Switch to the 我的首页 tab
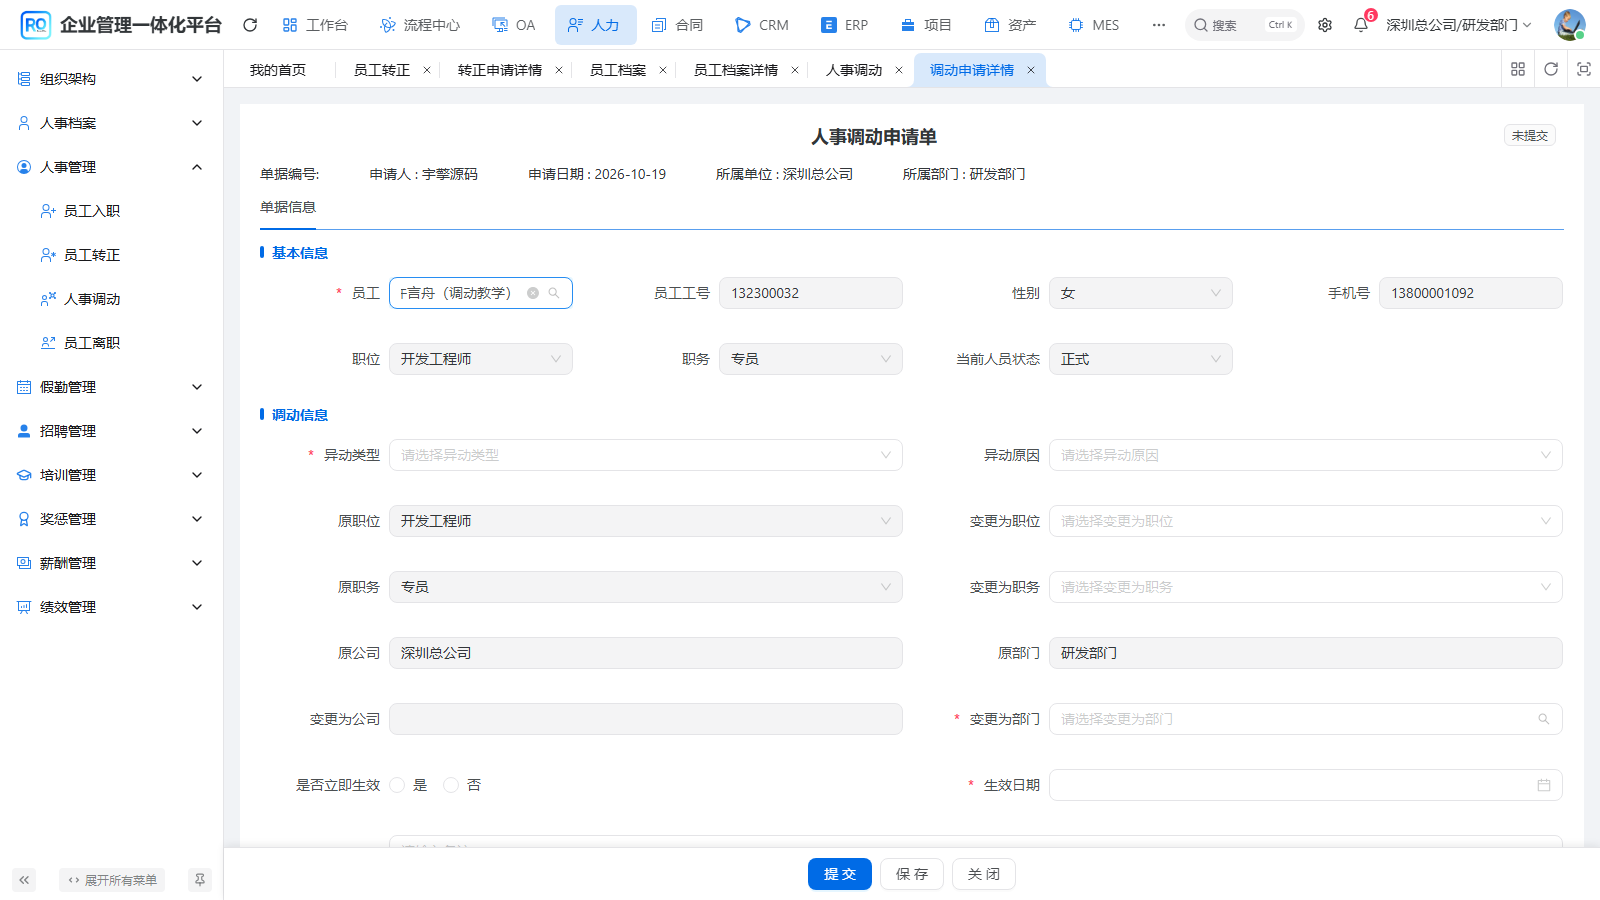The image size is (1600, 900). (x=278, y=70)
